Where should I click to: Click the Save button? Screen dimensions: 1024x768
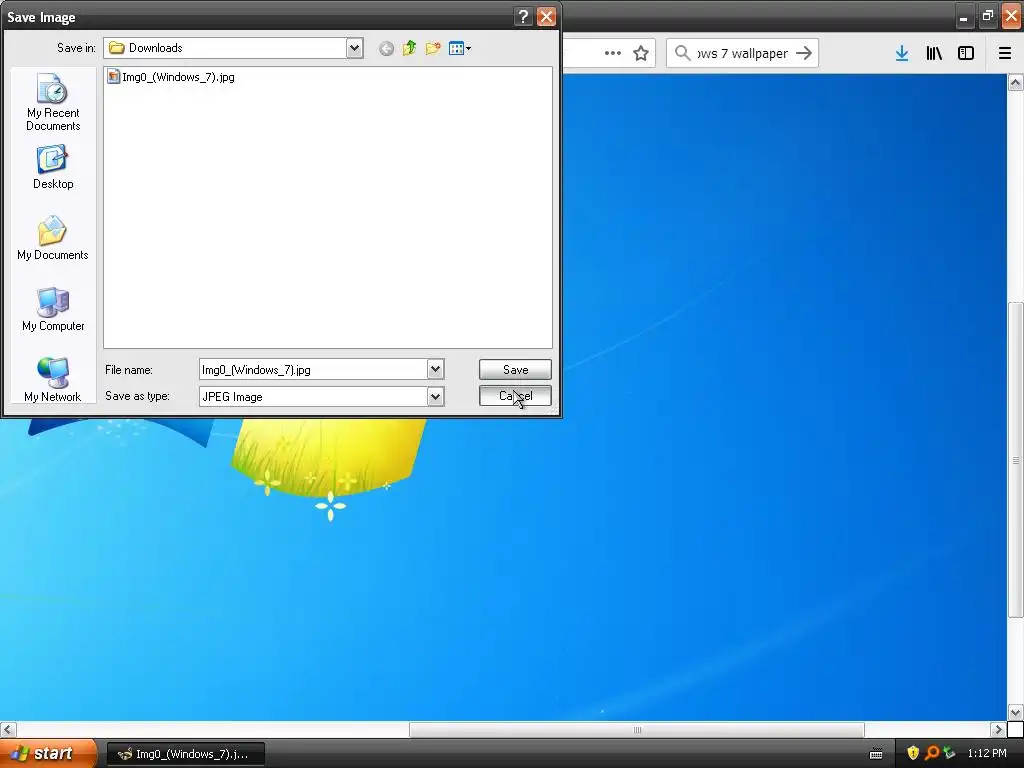[515, 370]
